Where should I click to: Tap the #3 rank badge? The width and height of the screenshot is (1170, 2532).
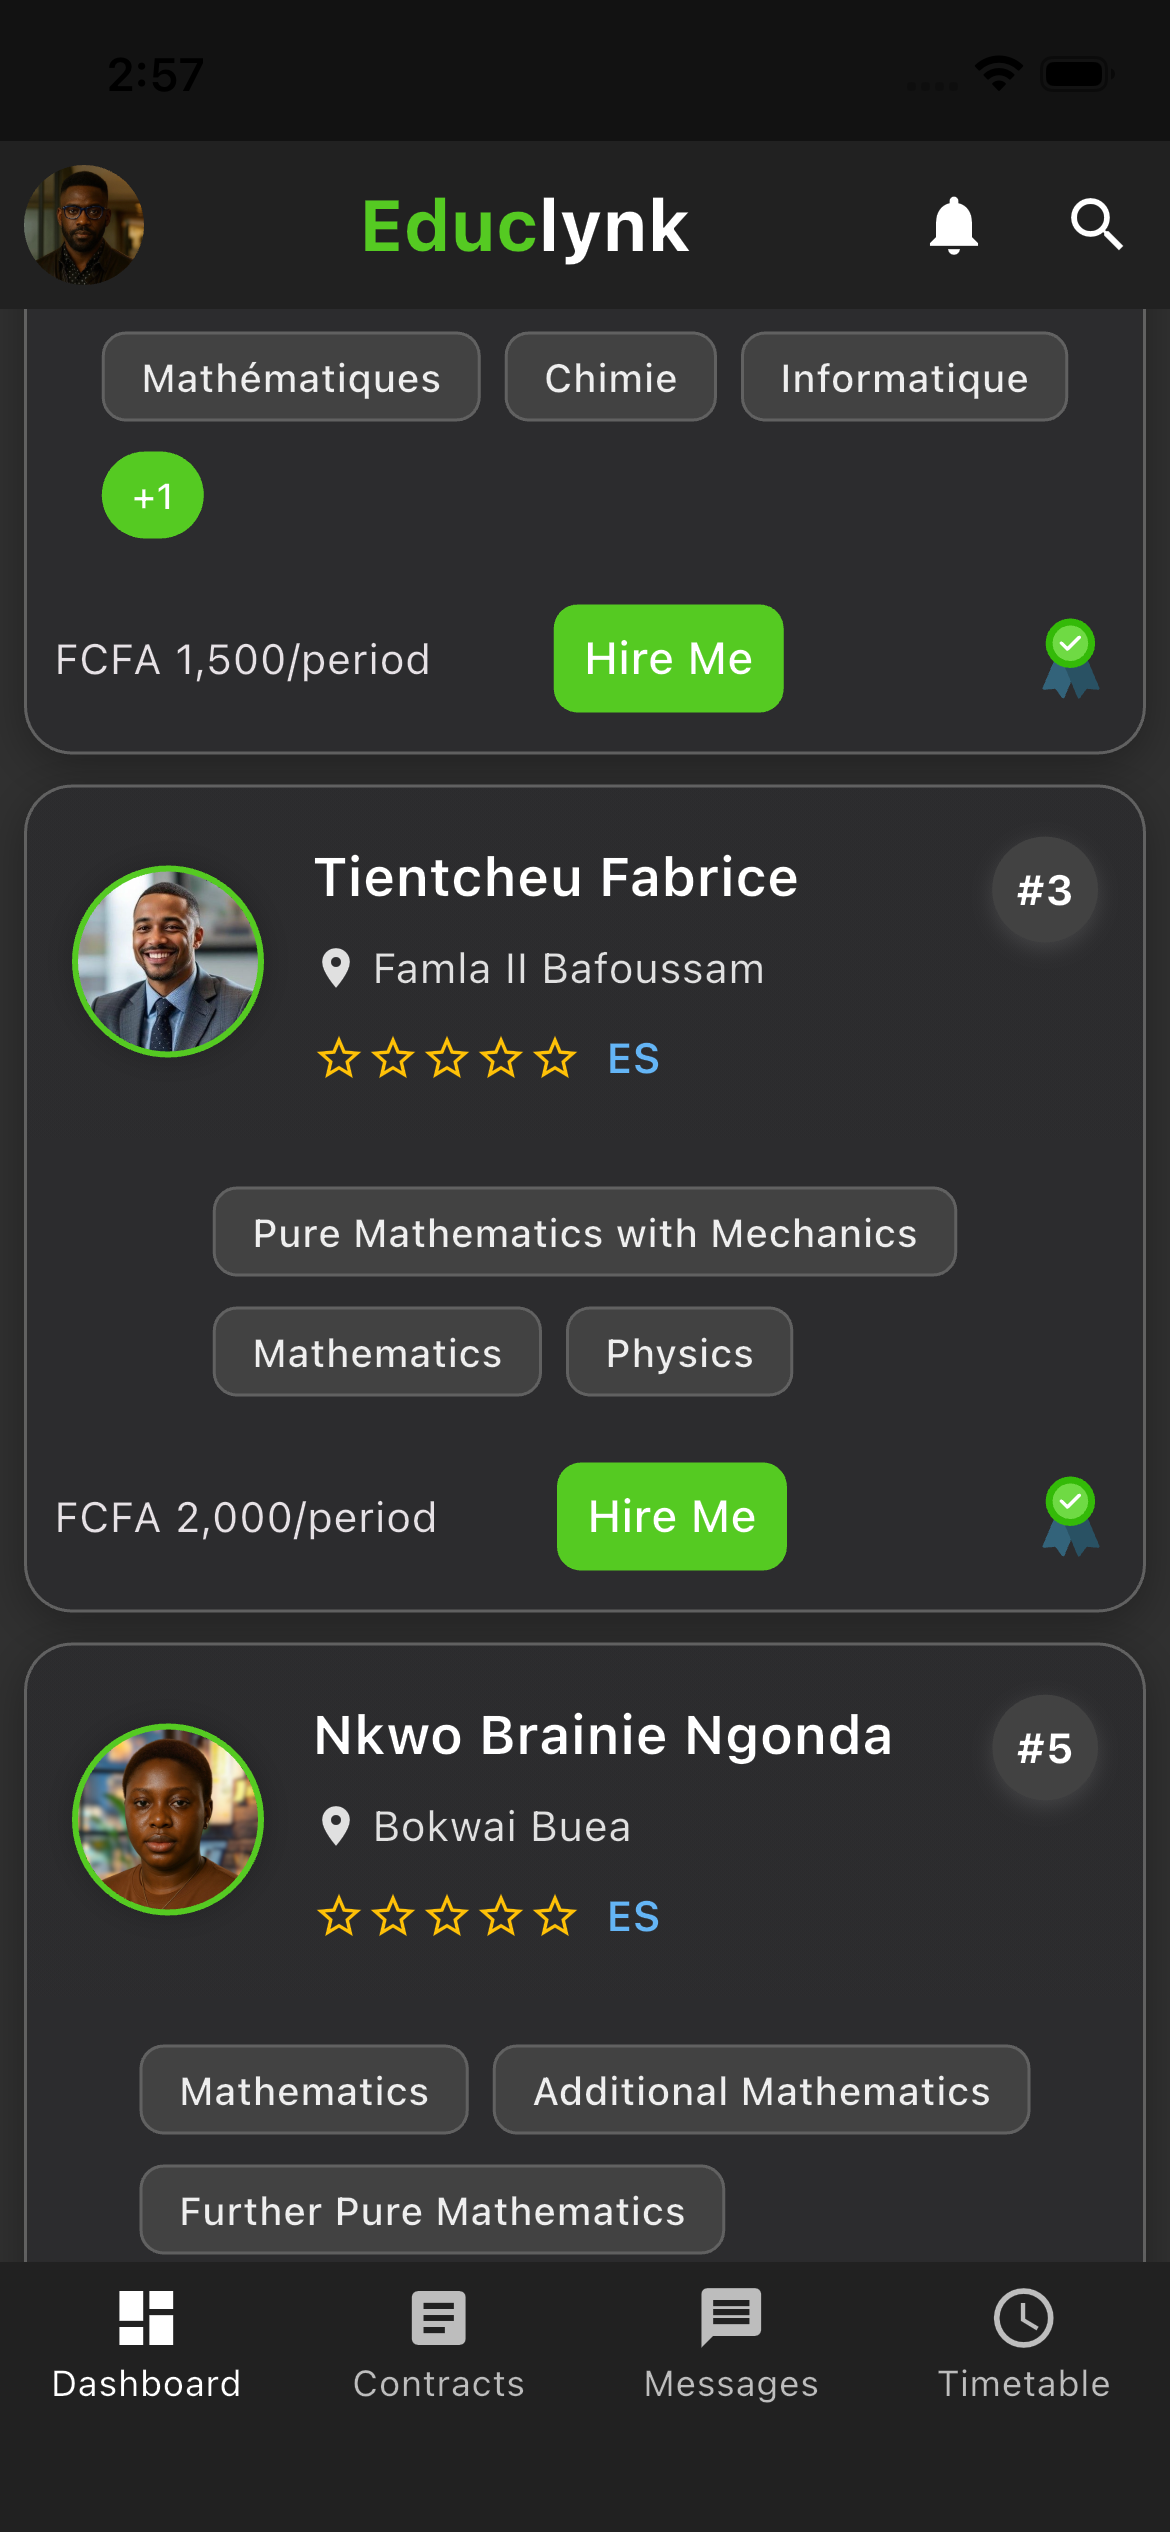click(x=1045, y=889)
